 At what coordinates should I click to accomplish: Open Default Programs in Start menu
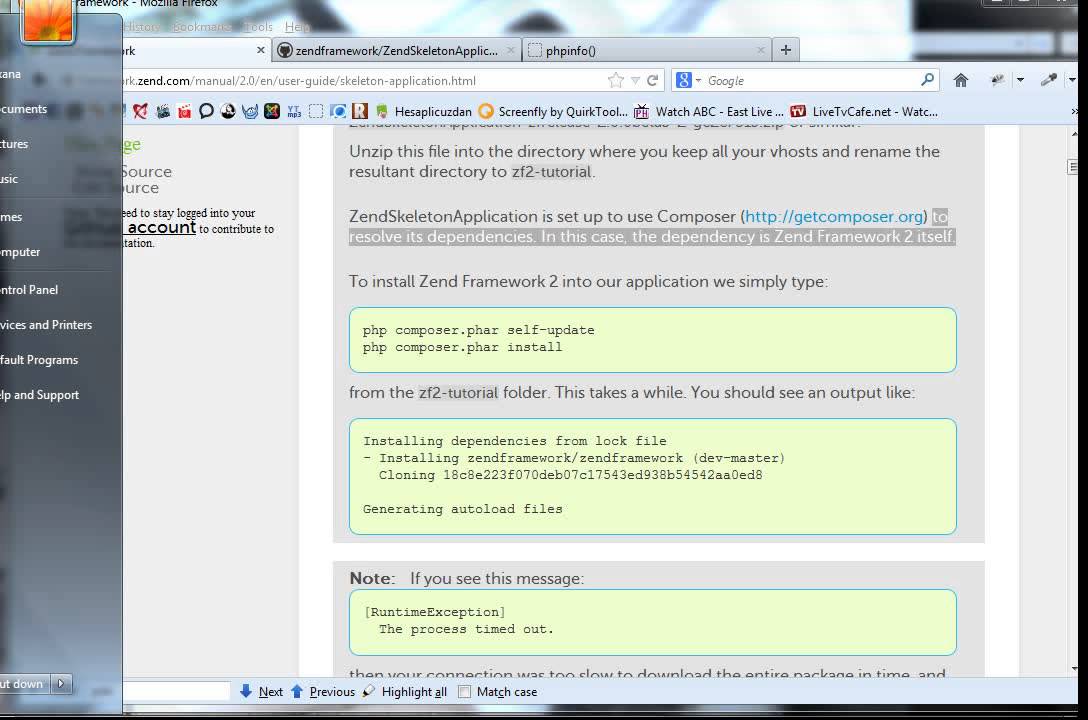click(x=39, y=360)
